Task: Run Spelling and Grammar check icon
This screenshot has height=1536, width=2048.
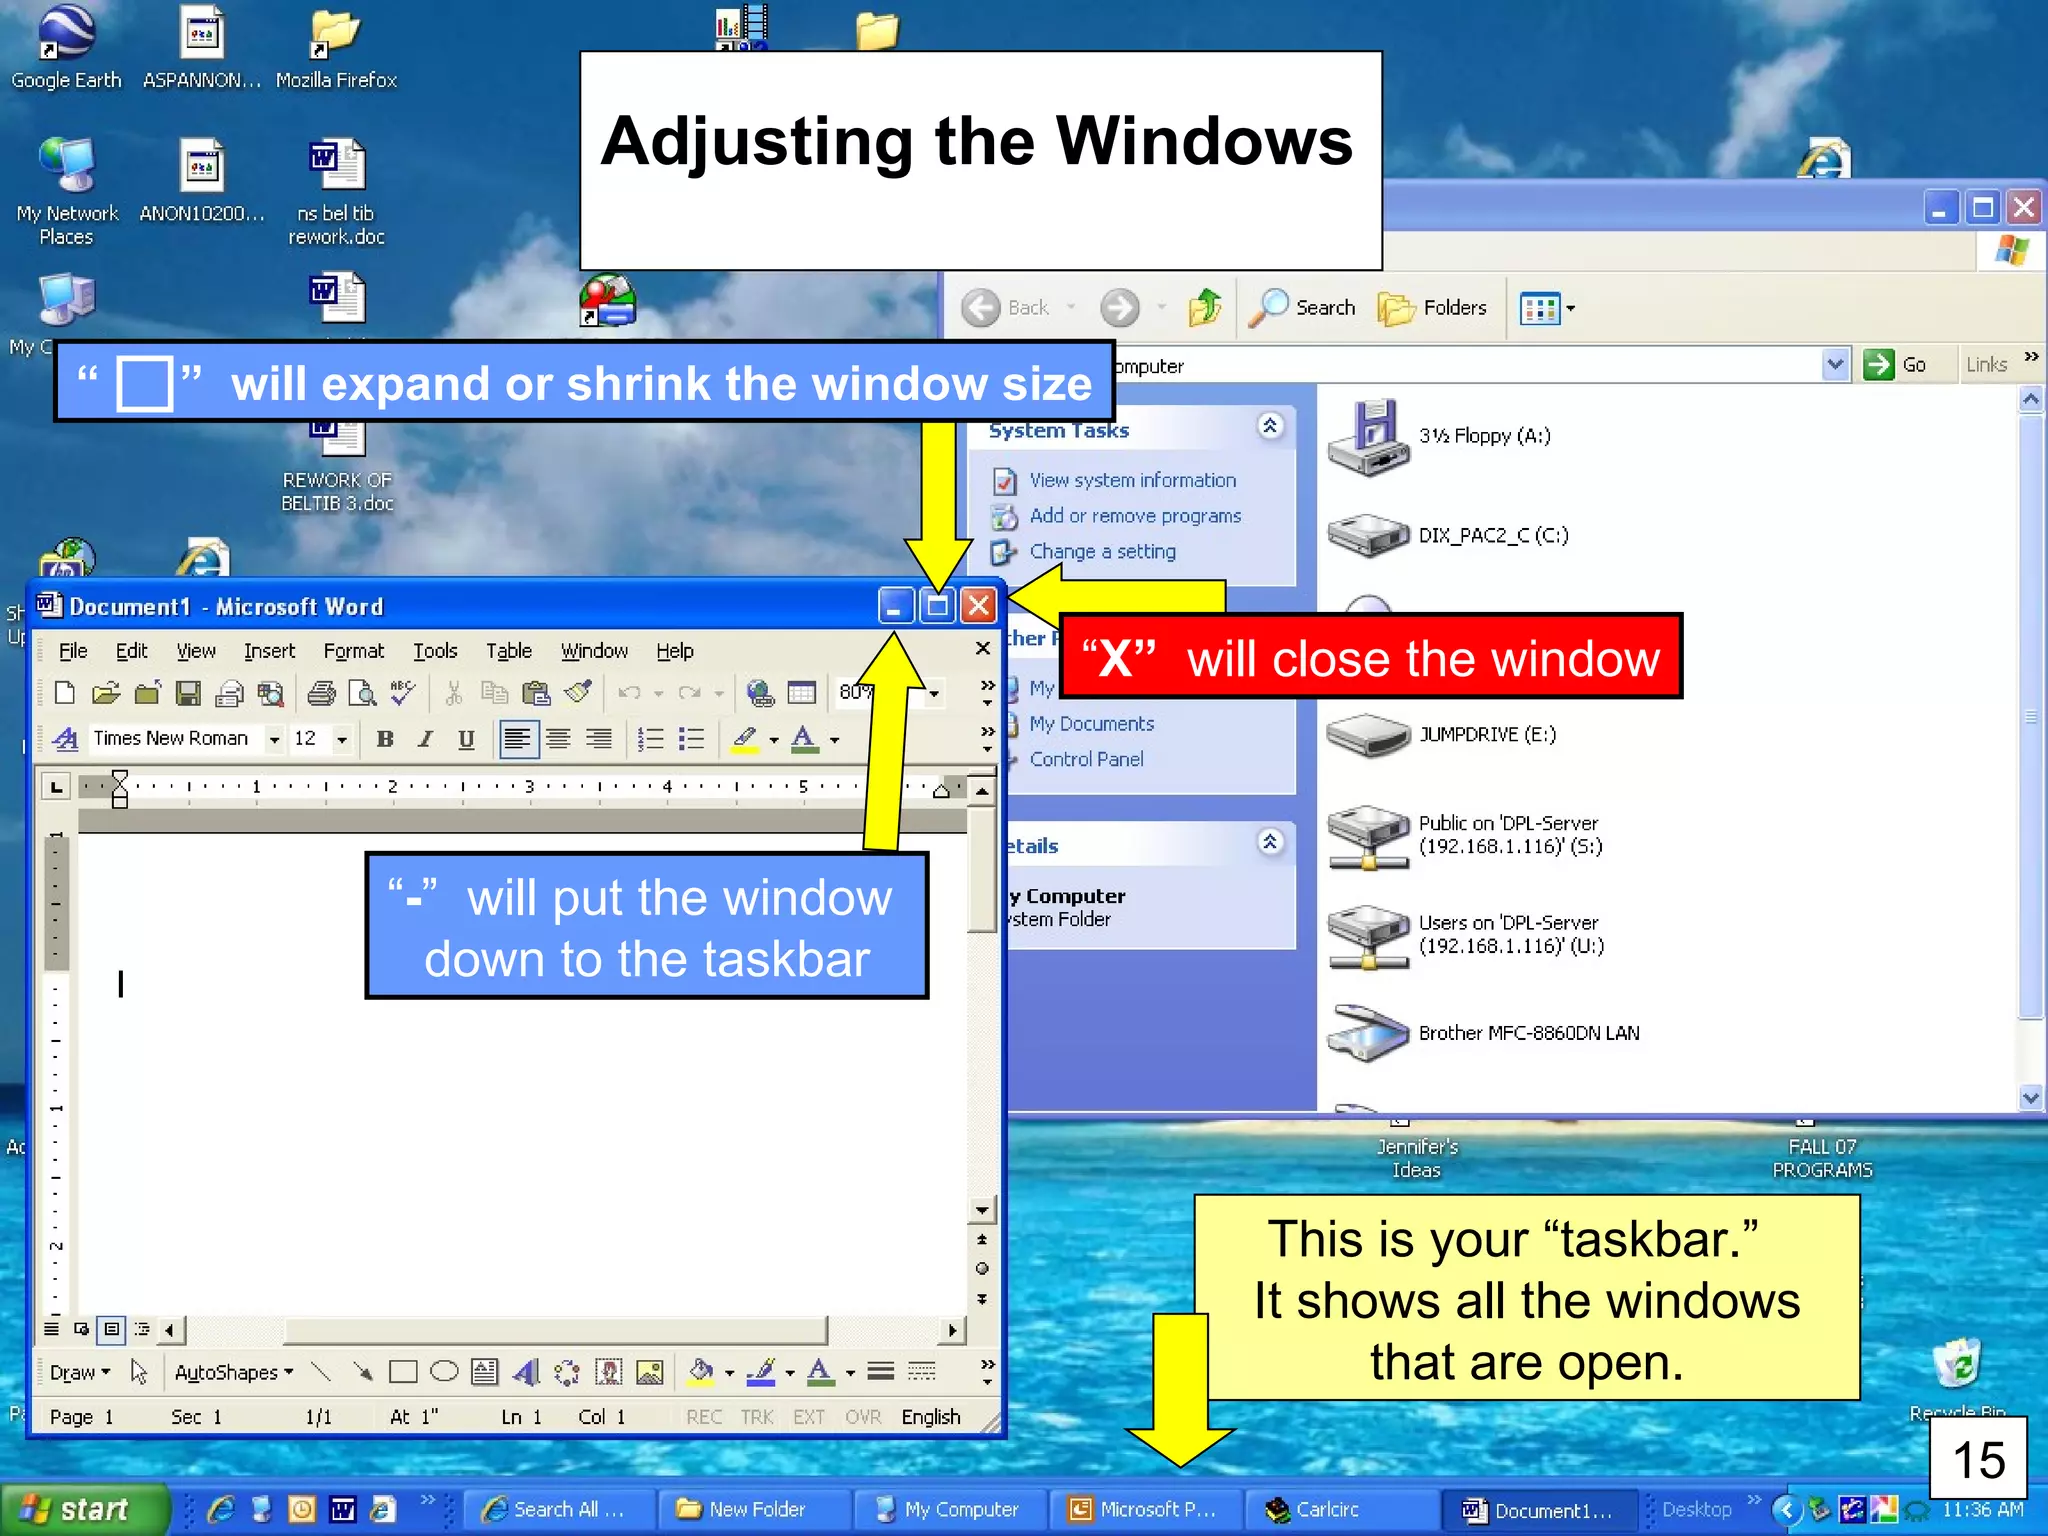Action: tap(403, 692)
